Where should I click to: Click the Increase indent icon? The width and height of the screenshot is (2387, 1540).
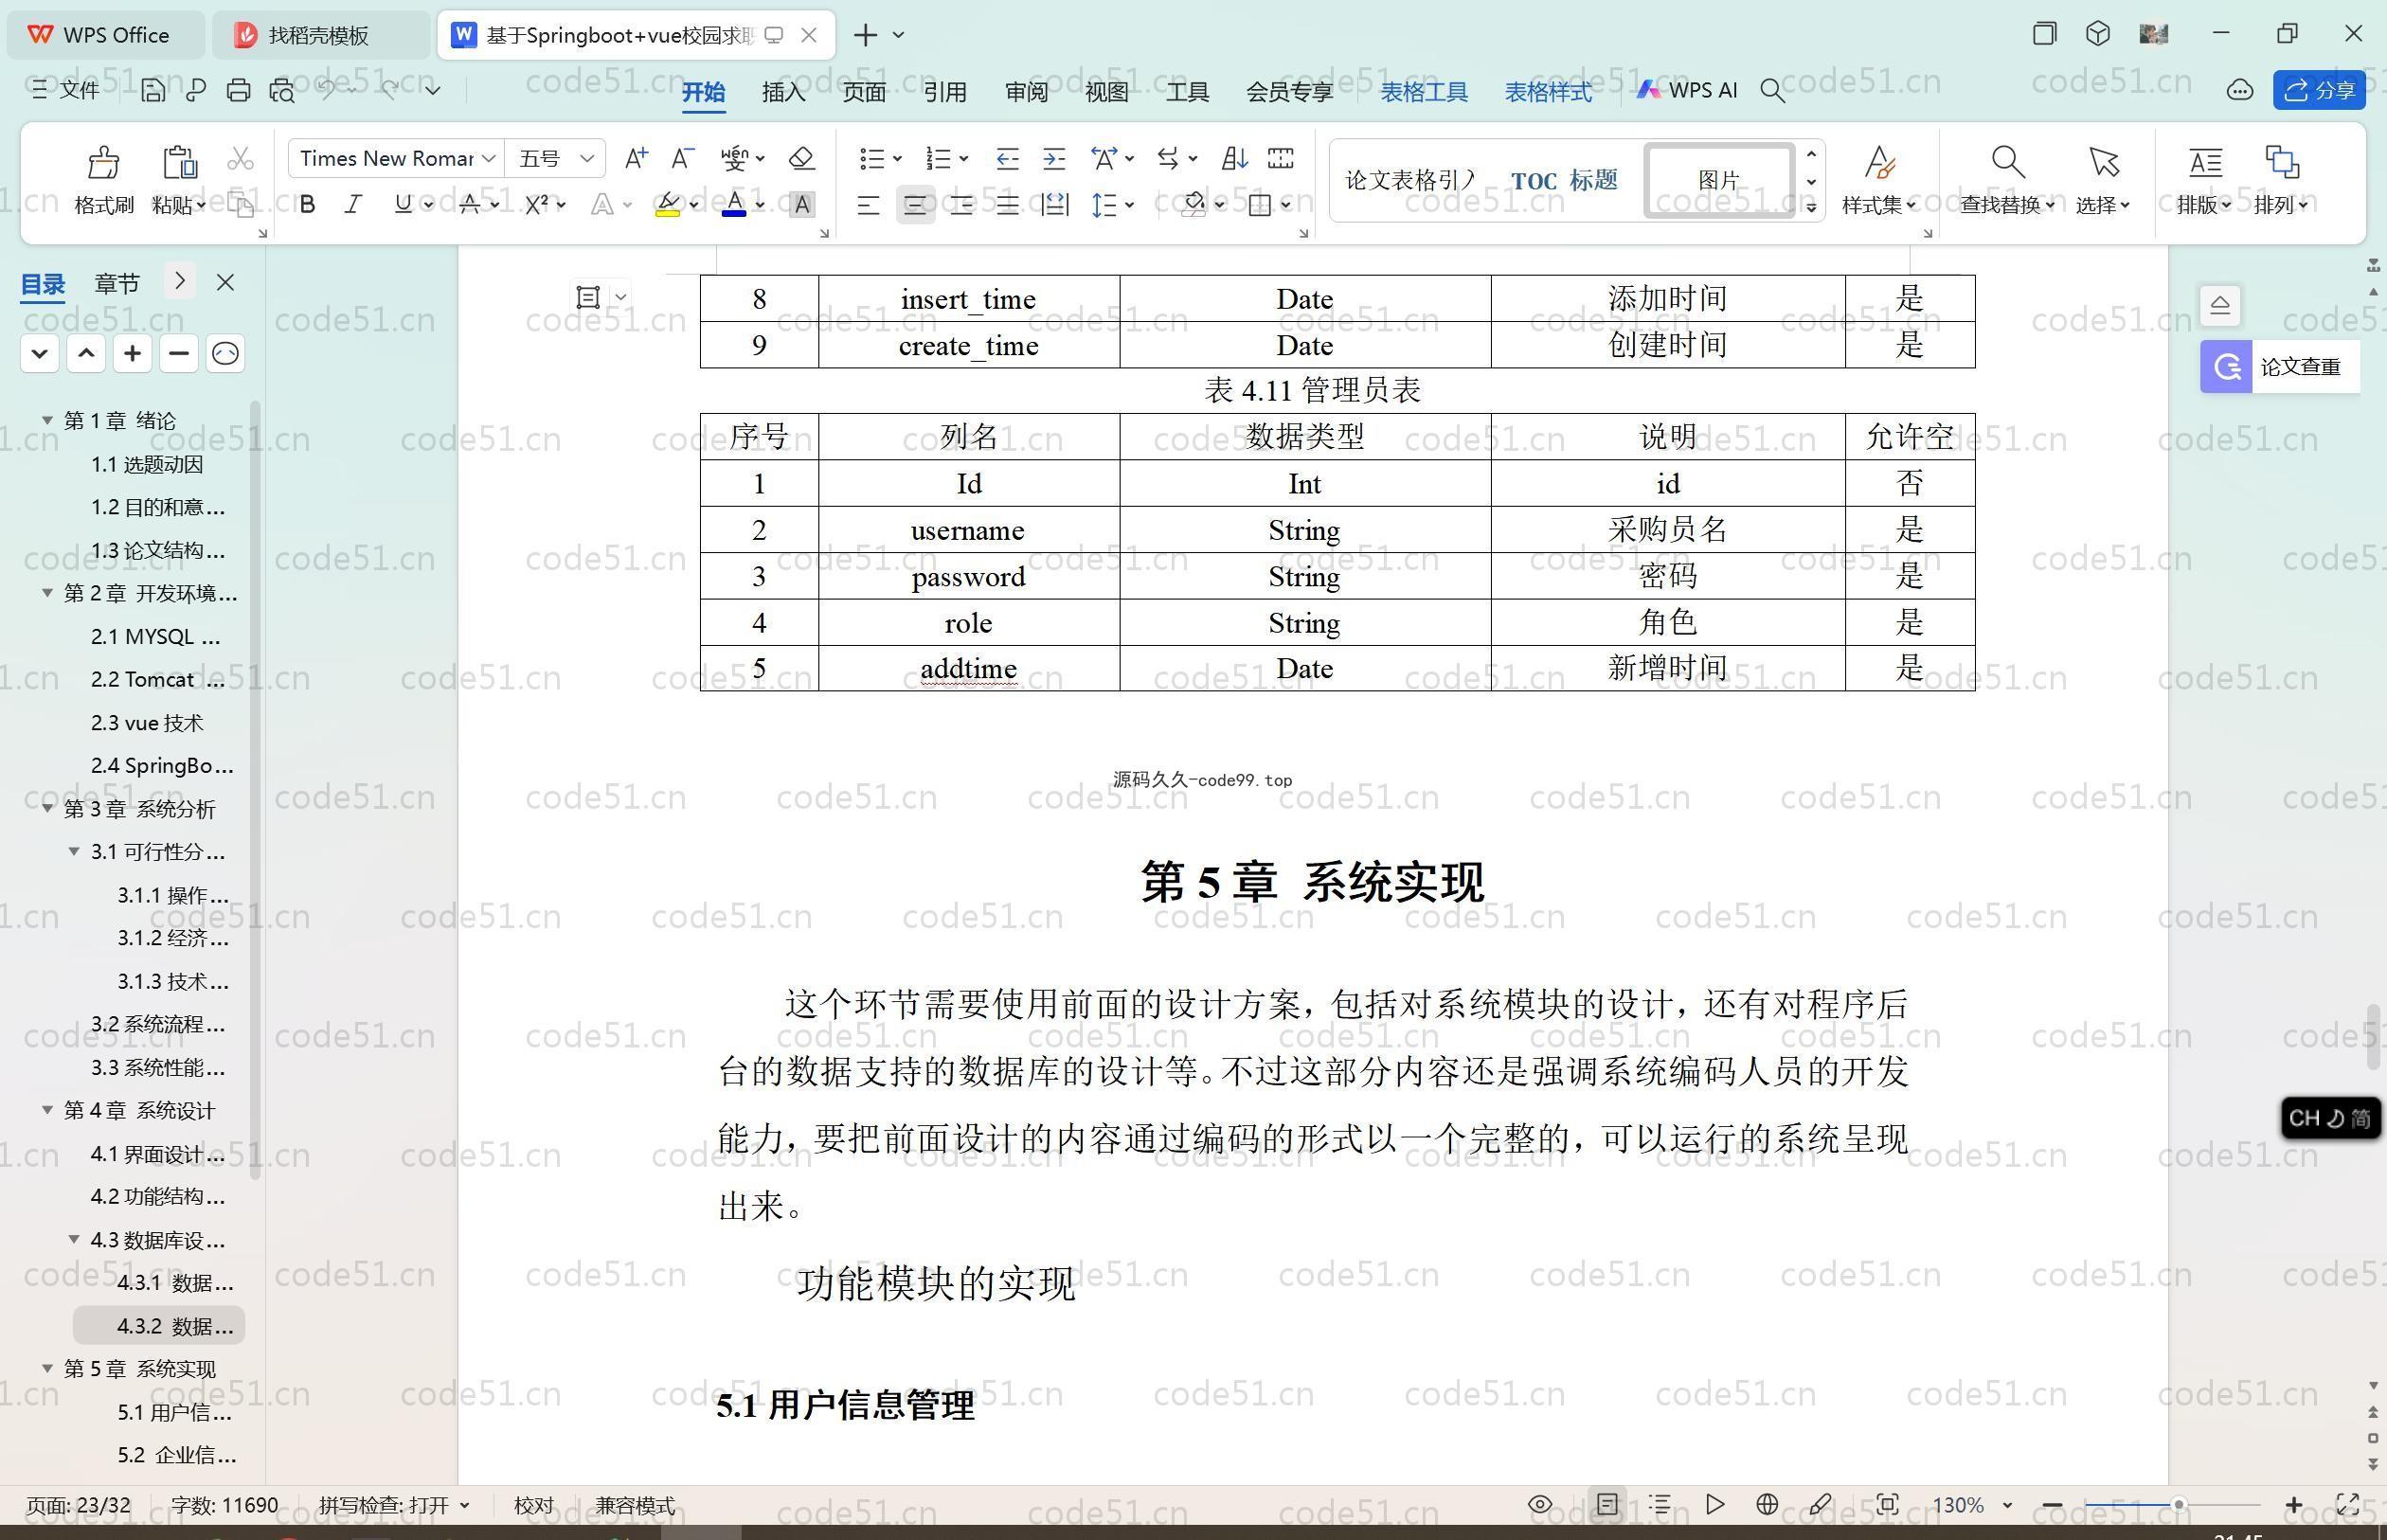(x=1054, y=158)
